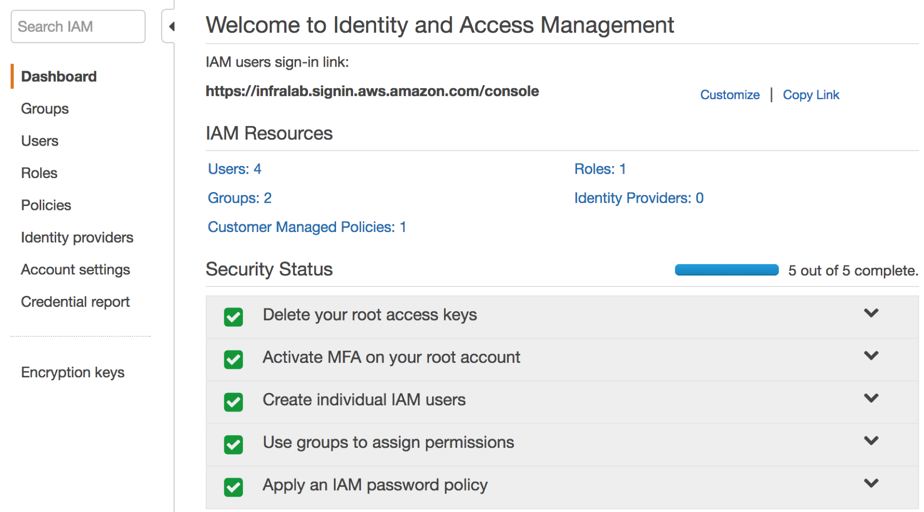Click the checkmark for Activate MFA on root account
Image resolution: width=924 pixels, height=512 pixels.
click(233, 359)
